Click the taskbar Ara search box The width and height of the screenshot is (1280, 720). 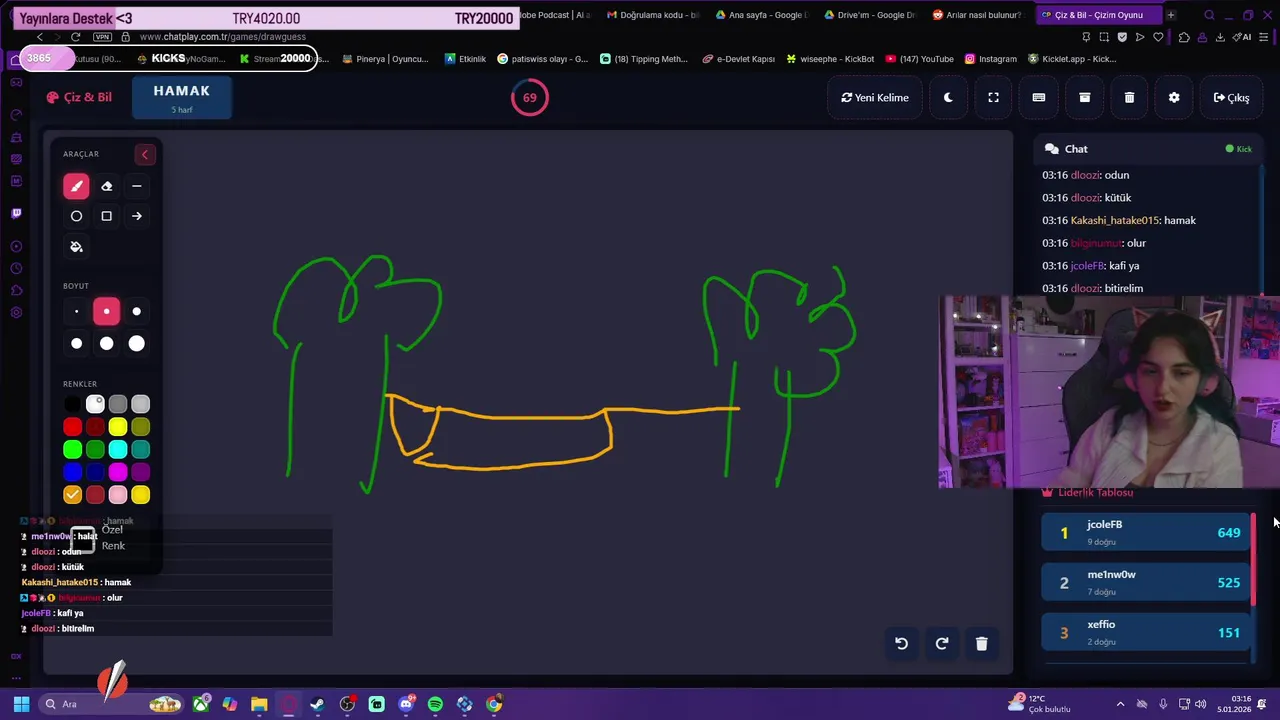[x=112, y=704]
